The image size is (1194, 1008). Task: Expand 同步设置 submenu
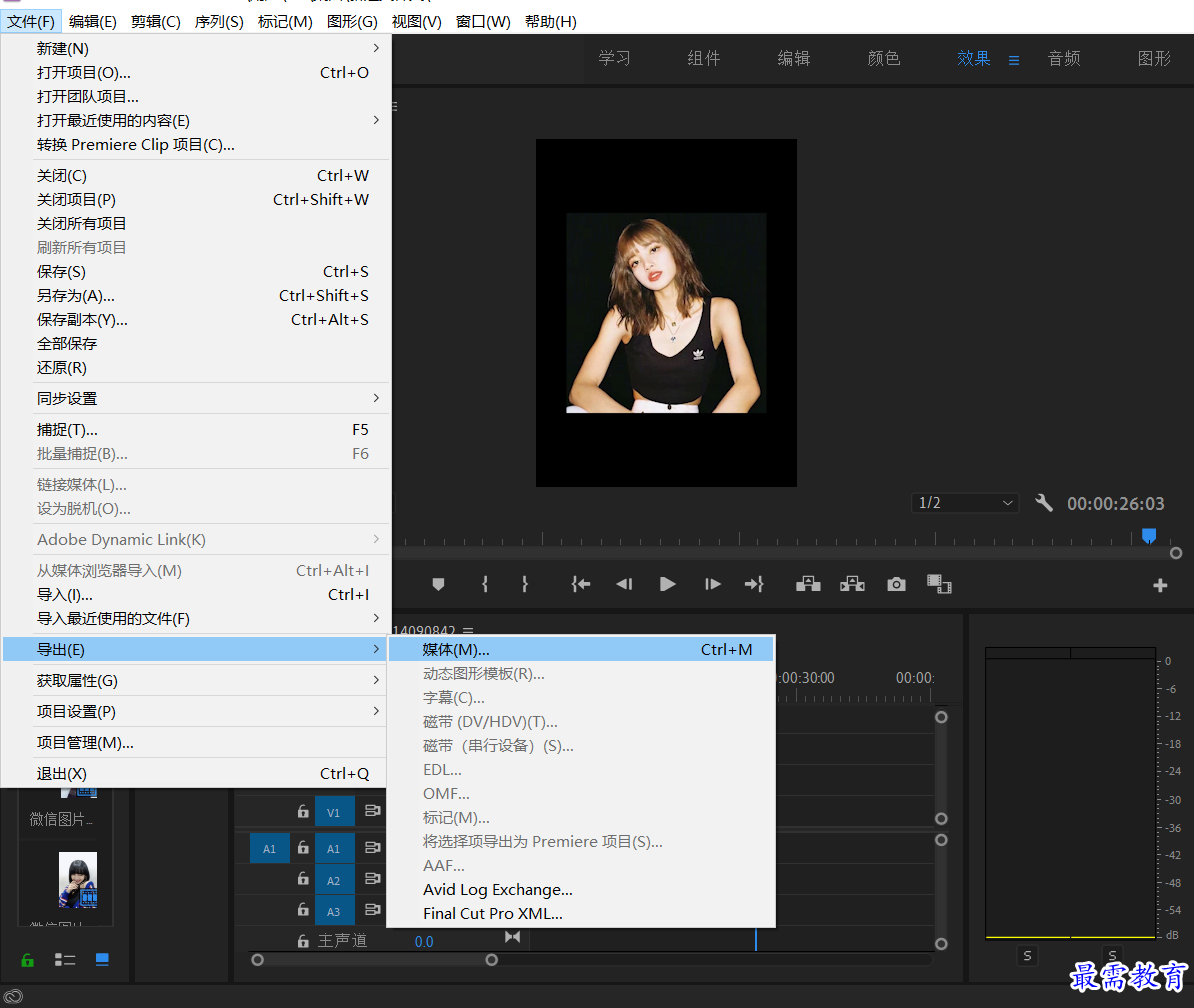[197, 398]
